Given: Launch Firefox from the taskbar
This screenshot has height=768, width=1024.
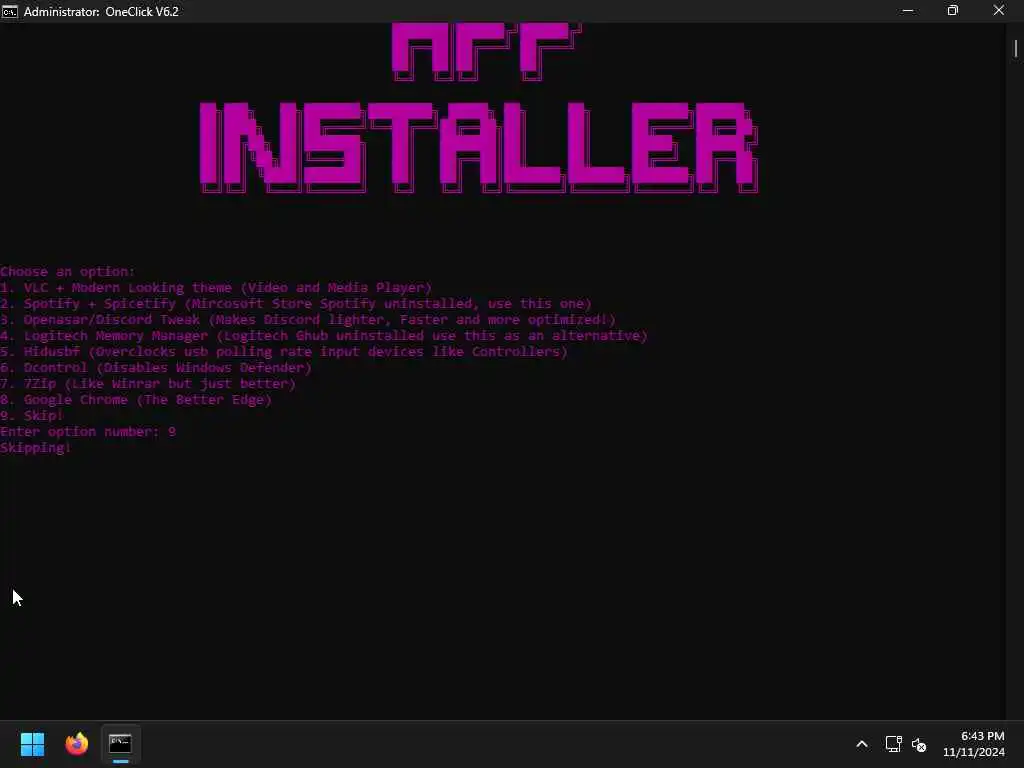Looking at the screenshot, I should coord(76,744).
